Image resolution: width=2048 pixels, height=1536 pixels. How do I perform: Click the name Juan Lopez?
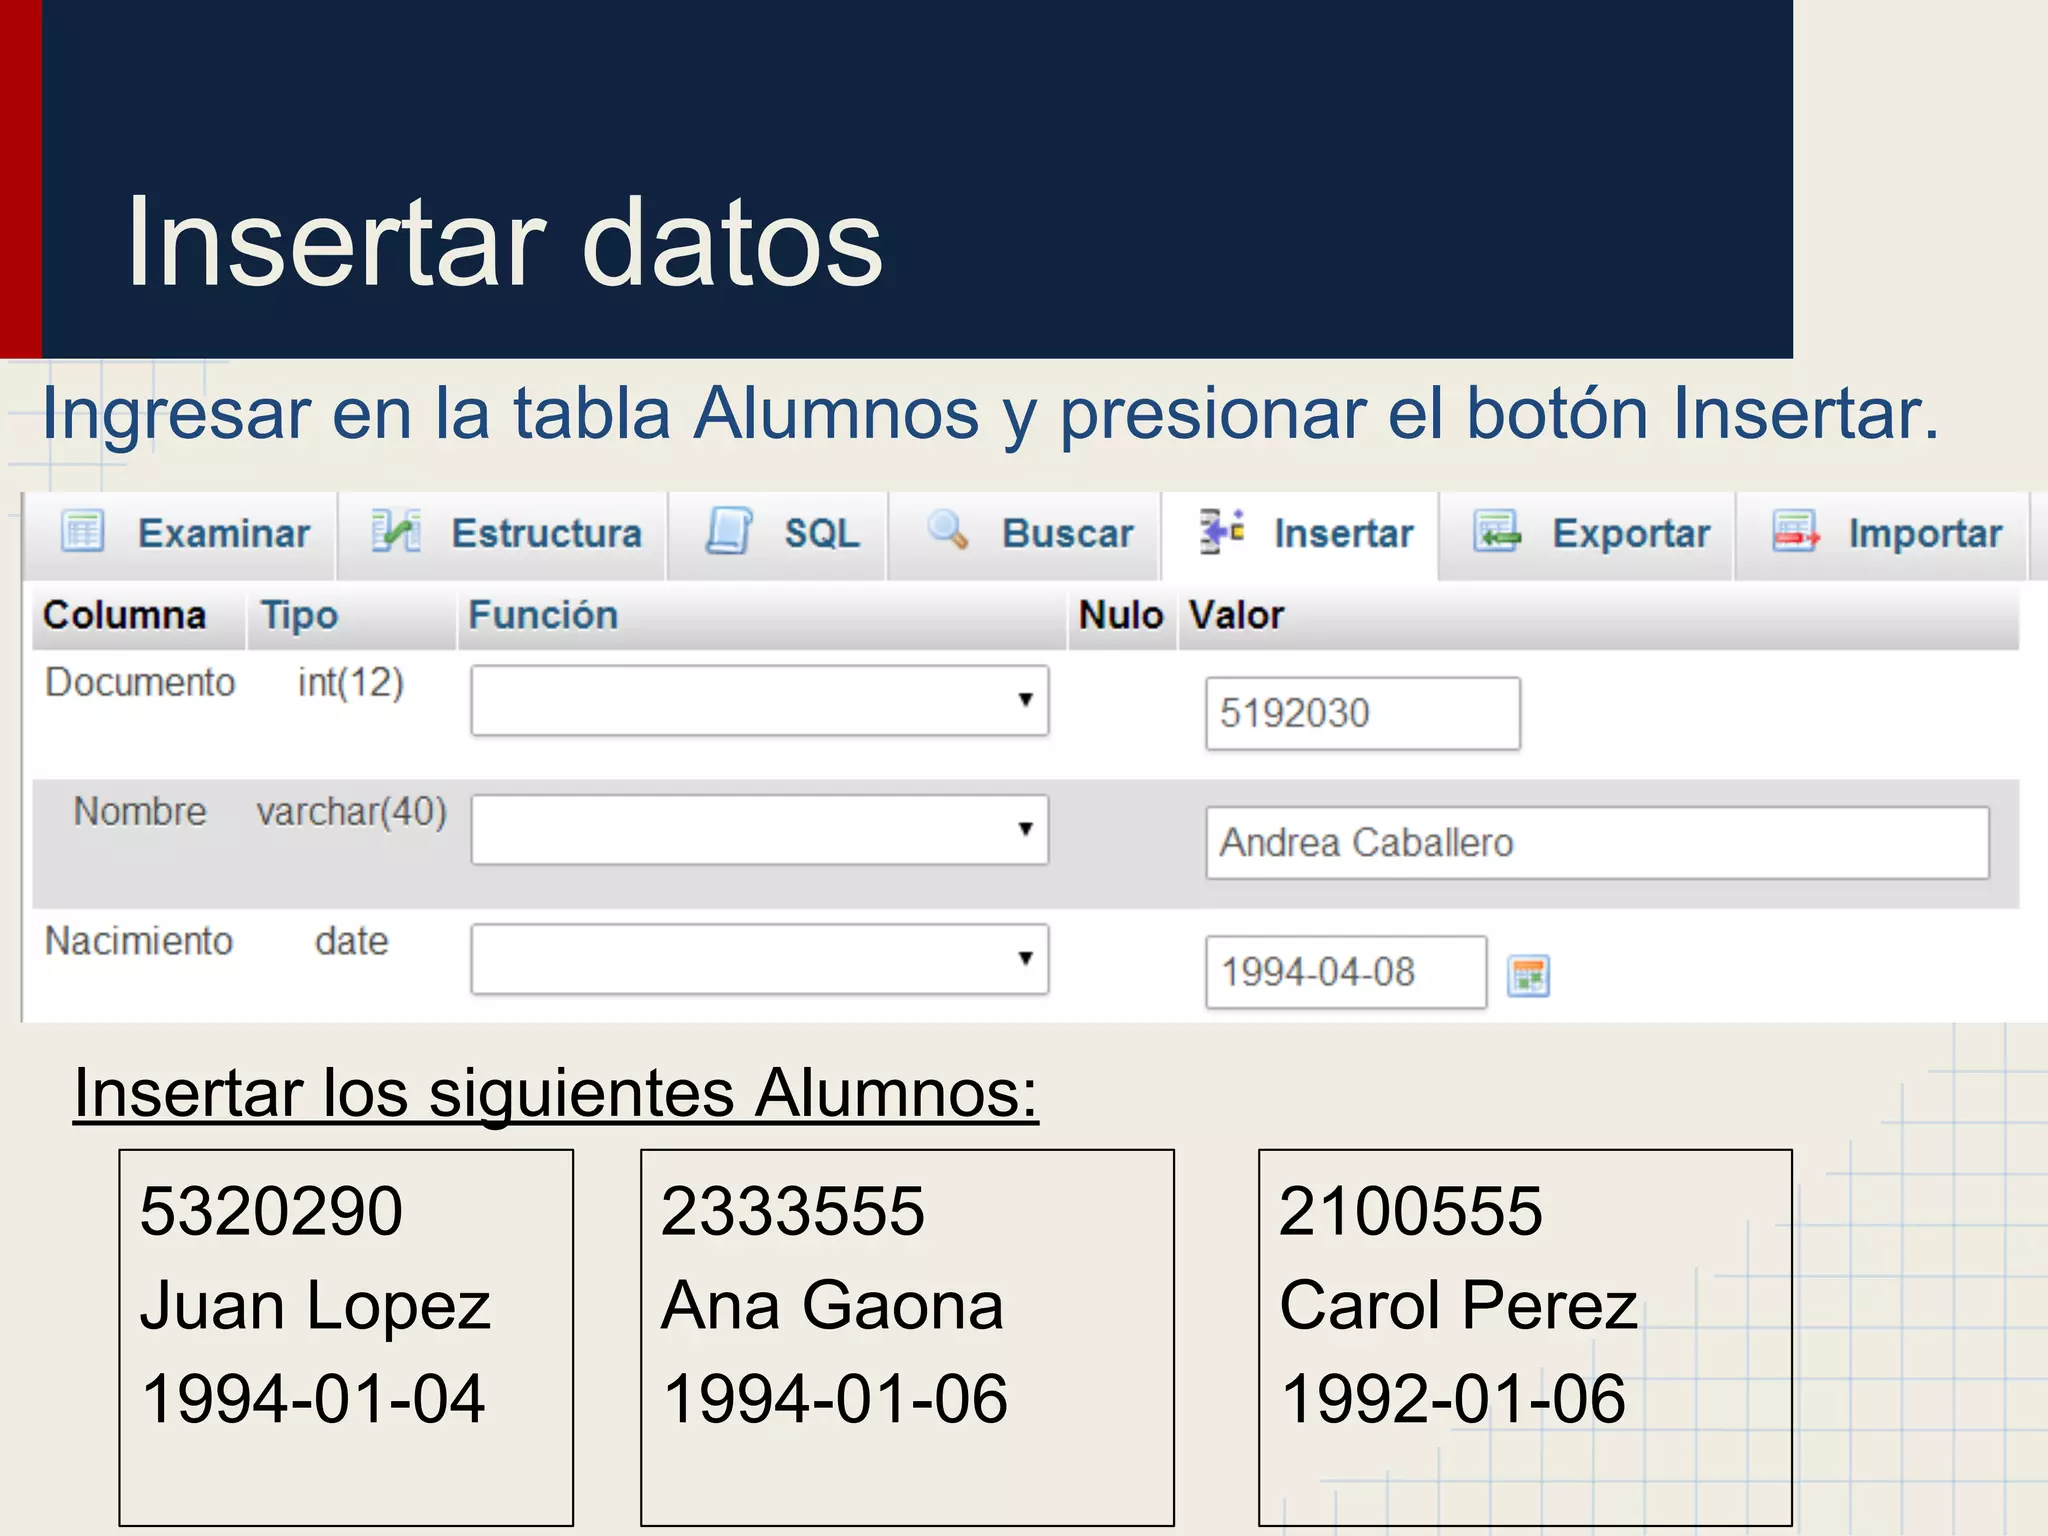click(x=315, y=1308)
